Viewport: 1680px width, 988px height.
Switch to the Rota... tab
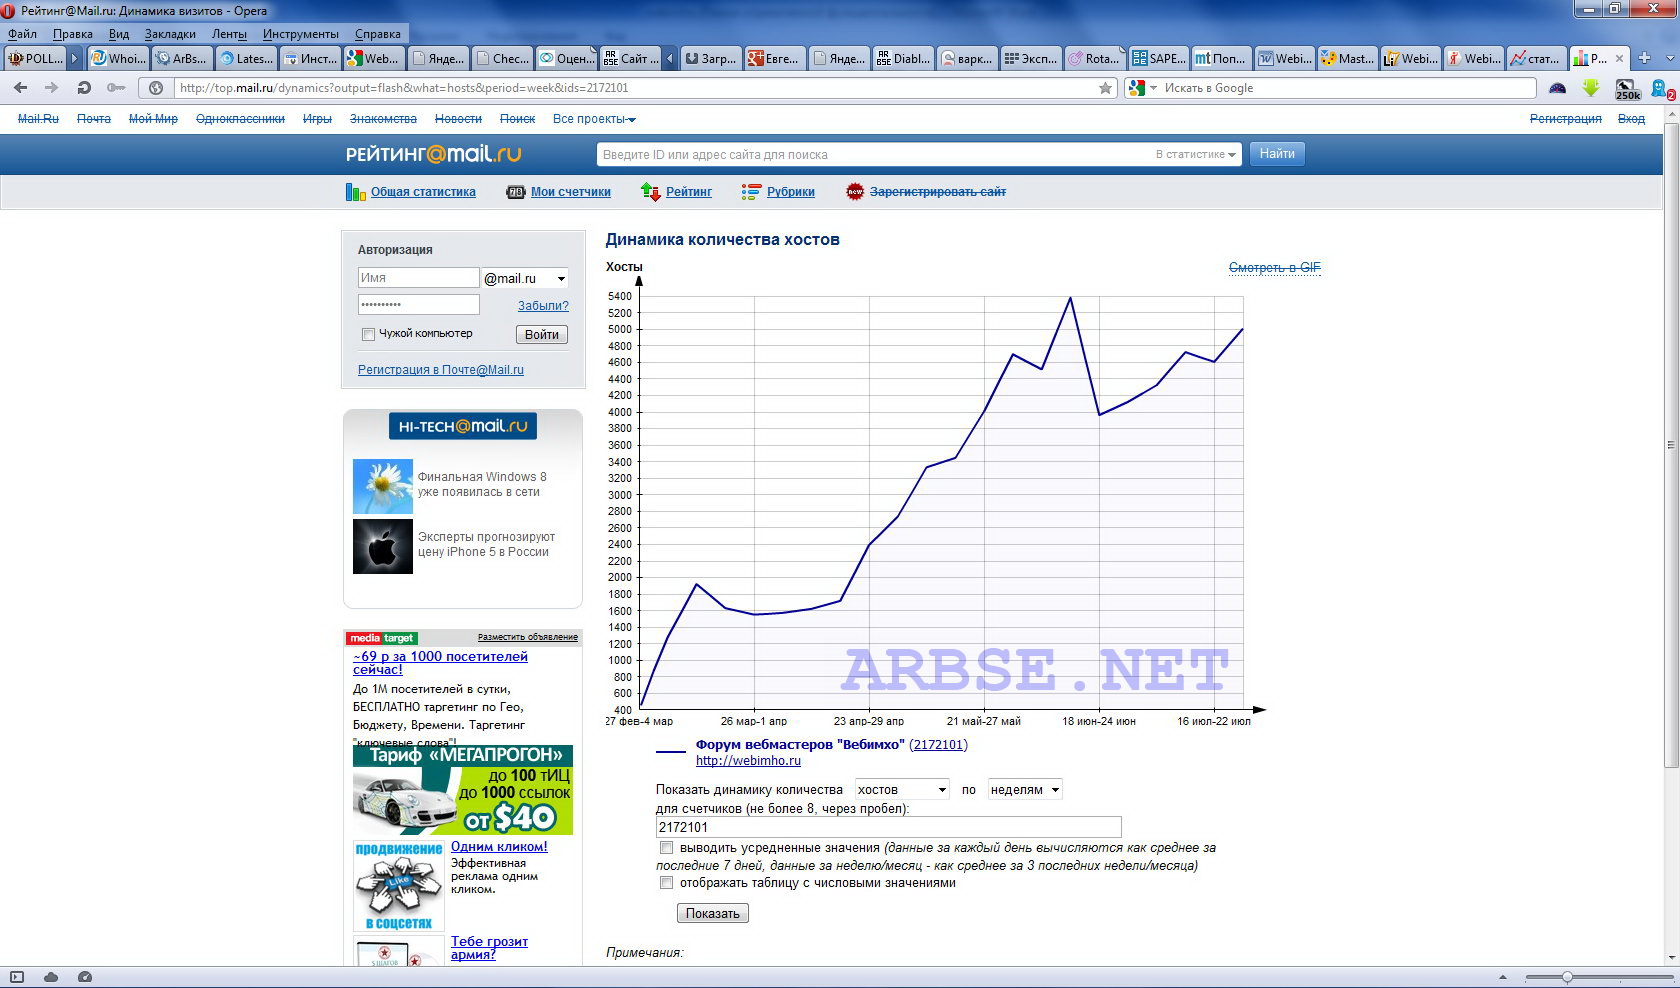[1094, 58]
